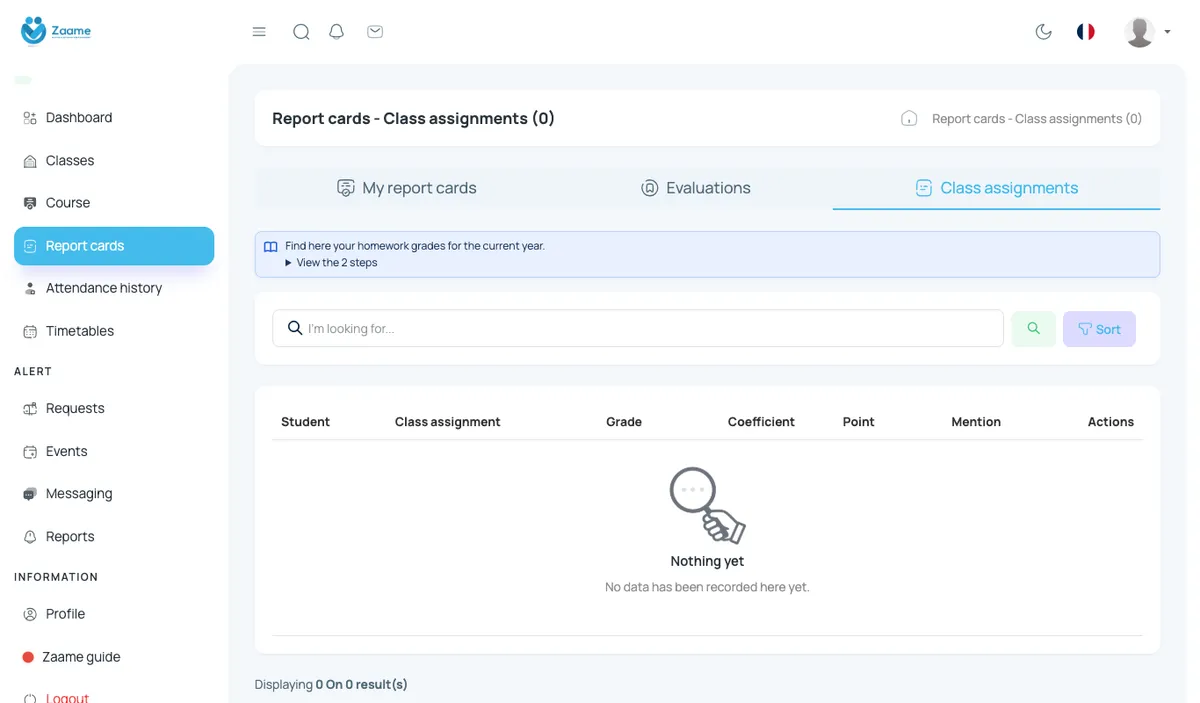Select the Class assignments tab
Viewport: 1200px width, 703px height.
point(996,188)
